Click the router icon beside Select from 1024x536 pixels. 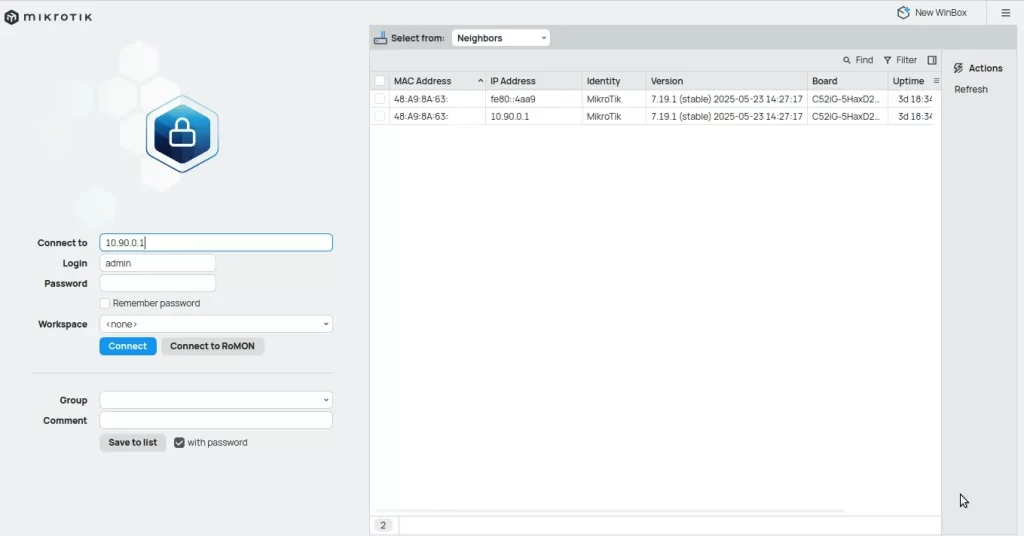(x=380, y=39)
